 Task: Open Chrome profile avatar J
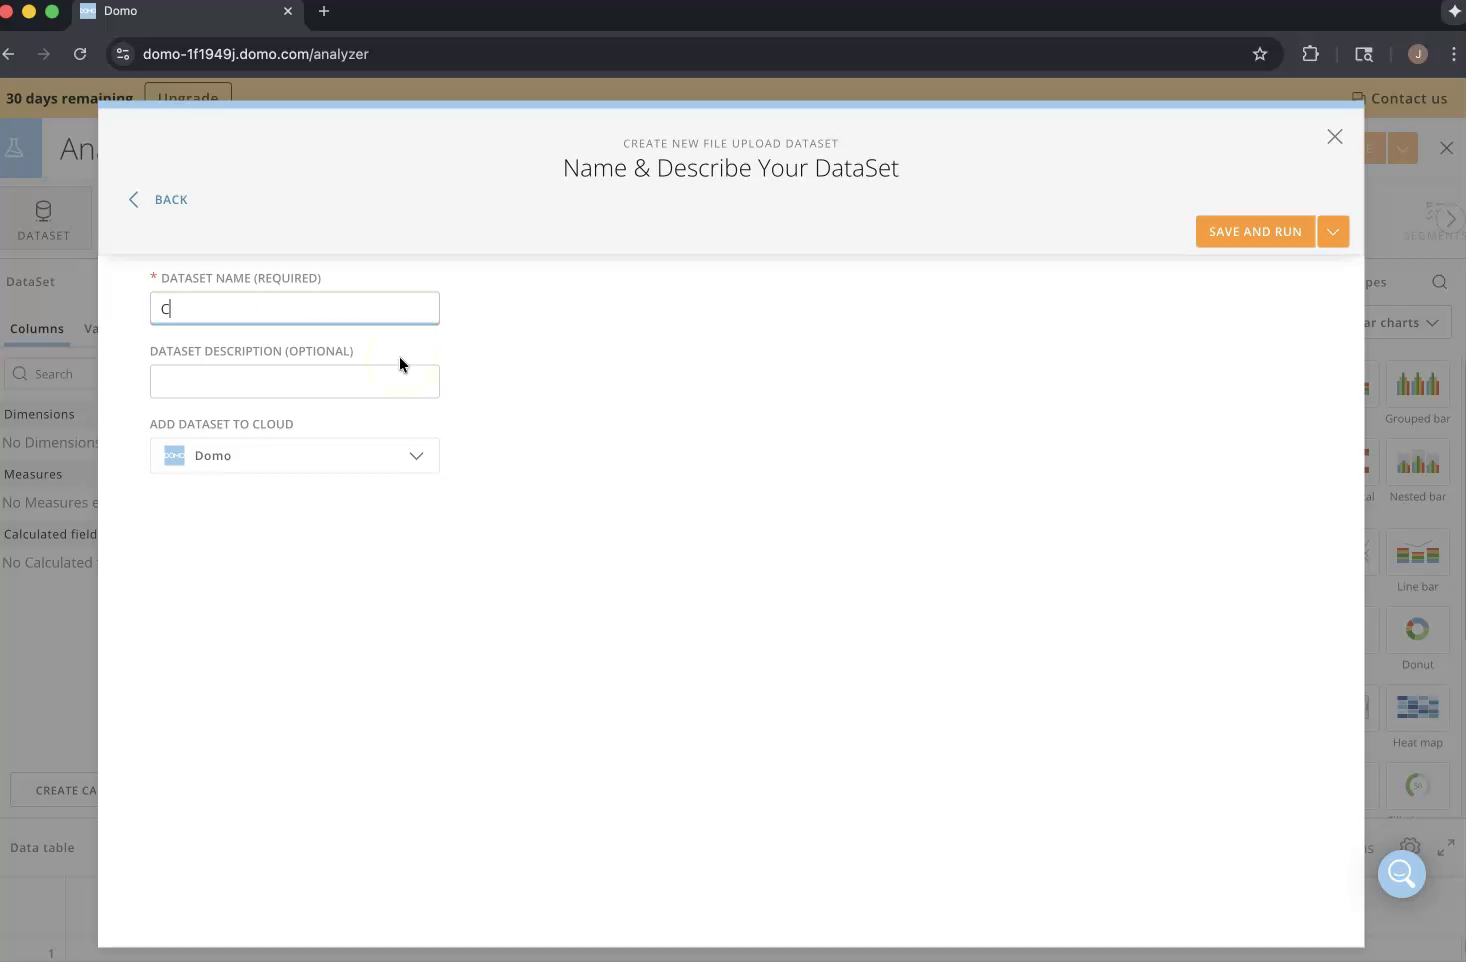pos(1417,54)
